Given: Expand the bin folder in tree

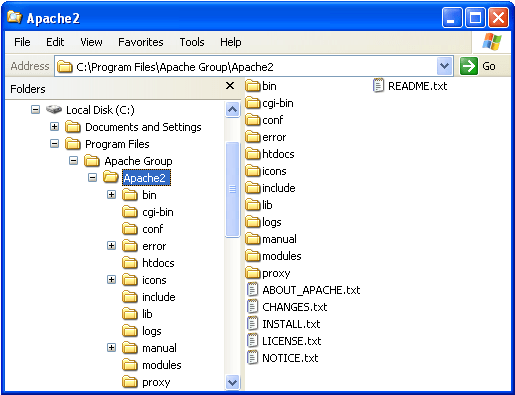Looking at the screenshot, I should click(111, 194).
